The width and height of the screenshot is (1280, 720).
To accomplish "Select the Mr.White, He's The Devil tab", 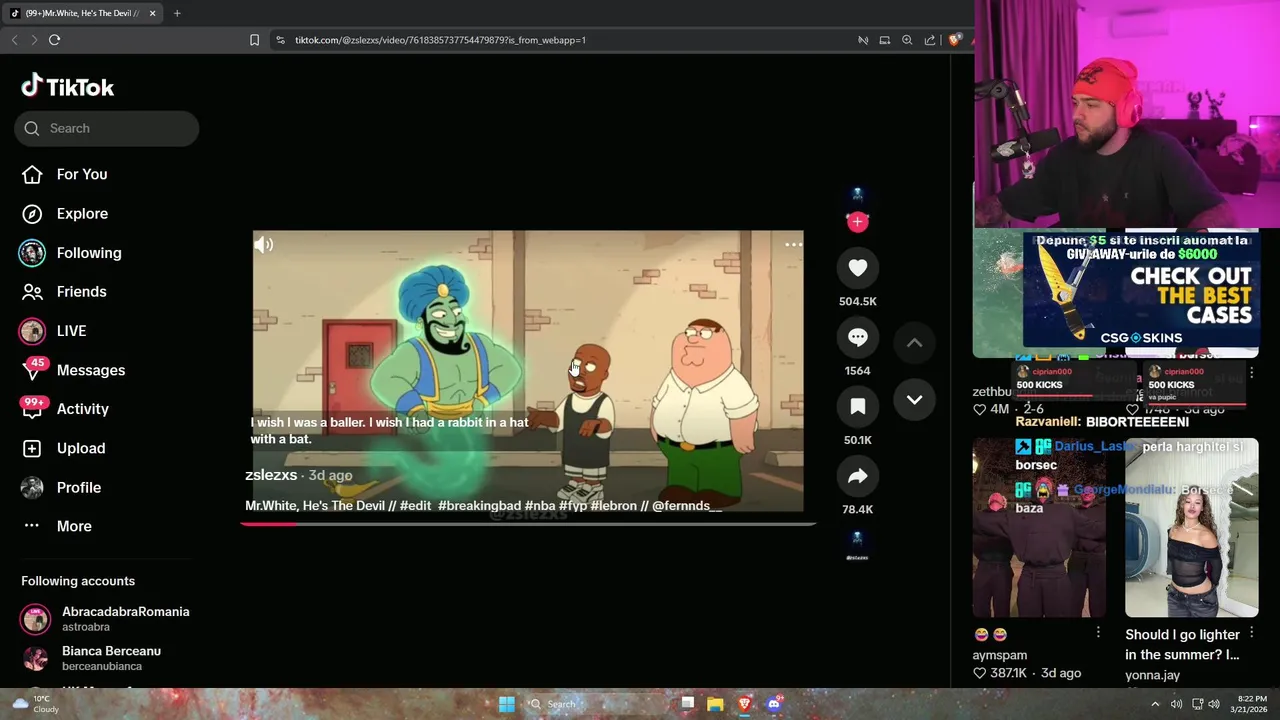I will tap(82, 13).
